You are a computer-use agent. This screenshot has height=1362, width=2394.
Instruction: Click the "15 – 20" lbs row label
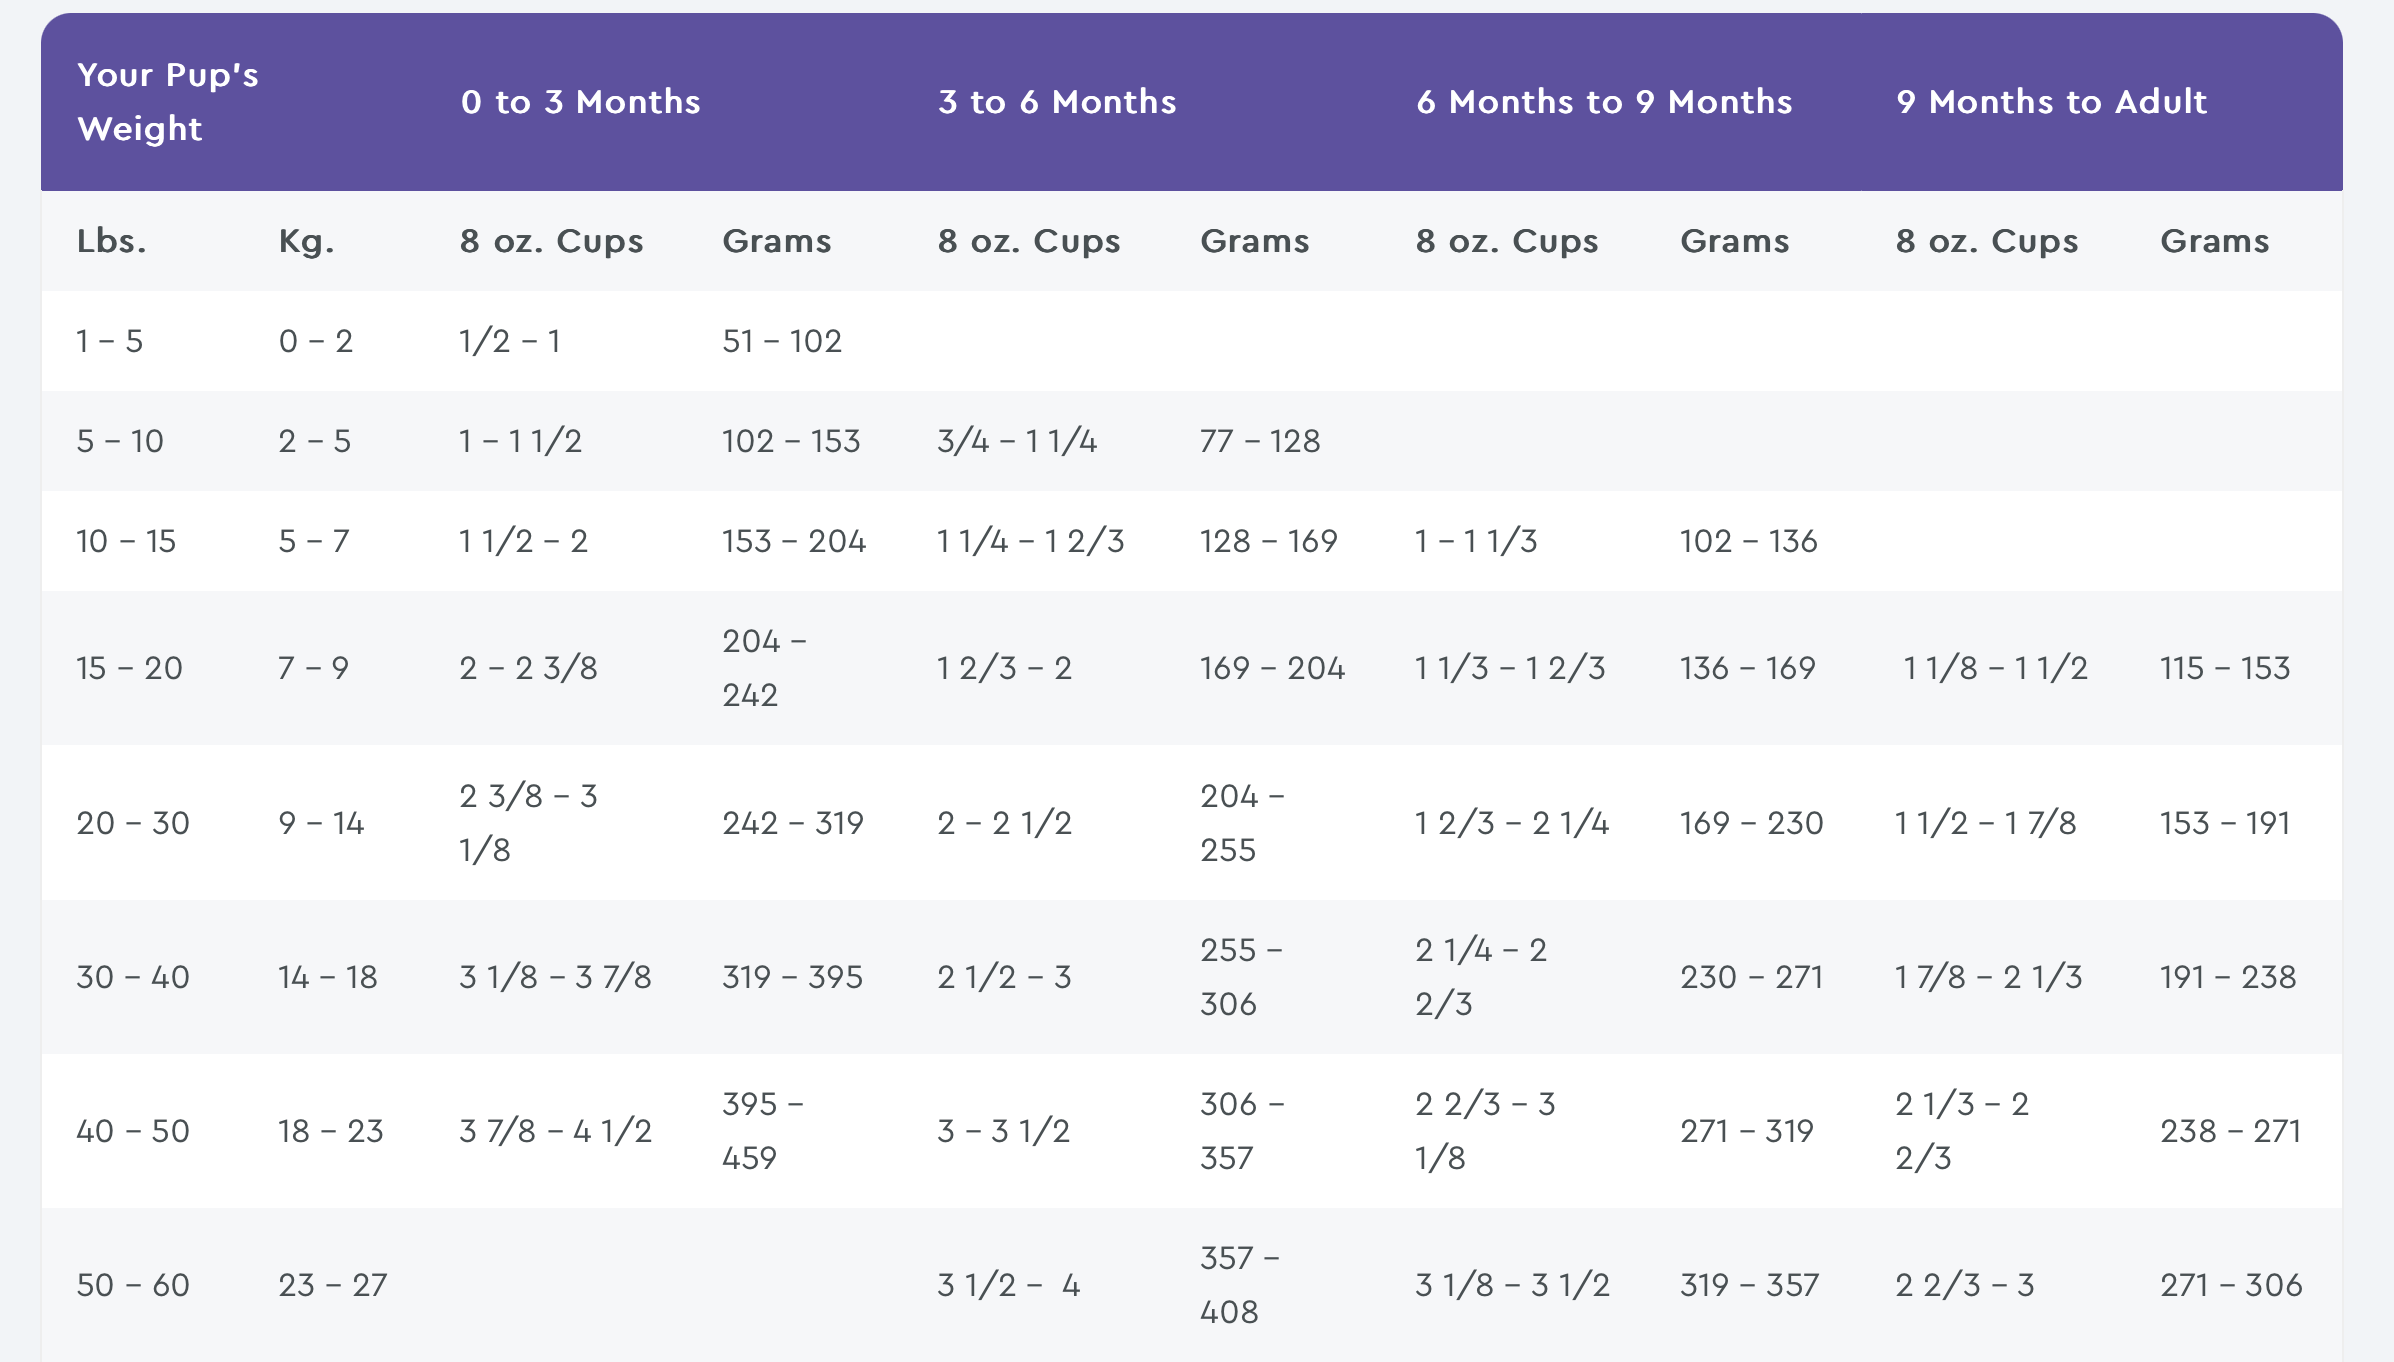129,668
